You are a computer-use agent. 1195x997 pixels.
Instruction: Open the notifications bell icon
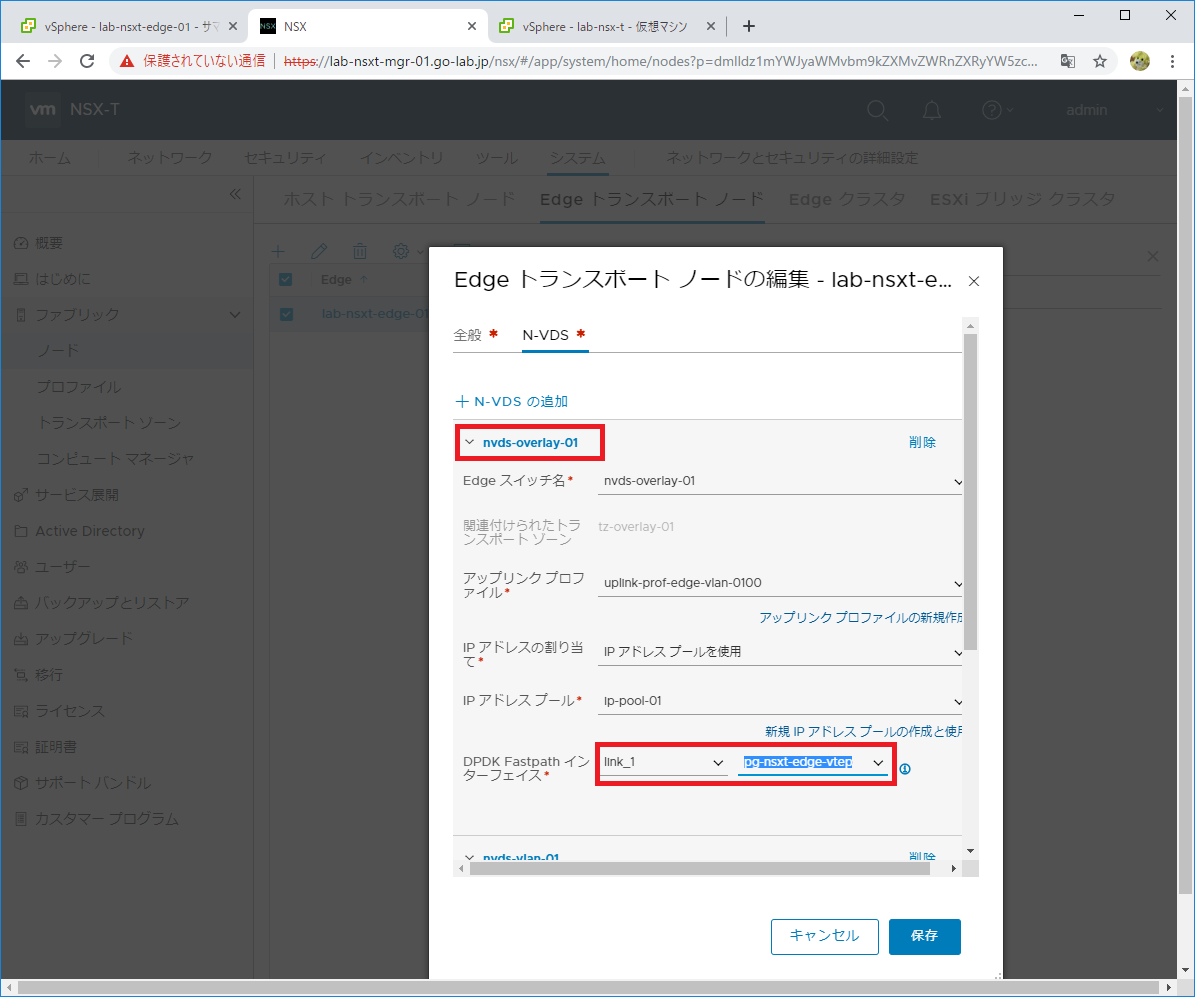pyautogui.click(x=931, y=110)
